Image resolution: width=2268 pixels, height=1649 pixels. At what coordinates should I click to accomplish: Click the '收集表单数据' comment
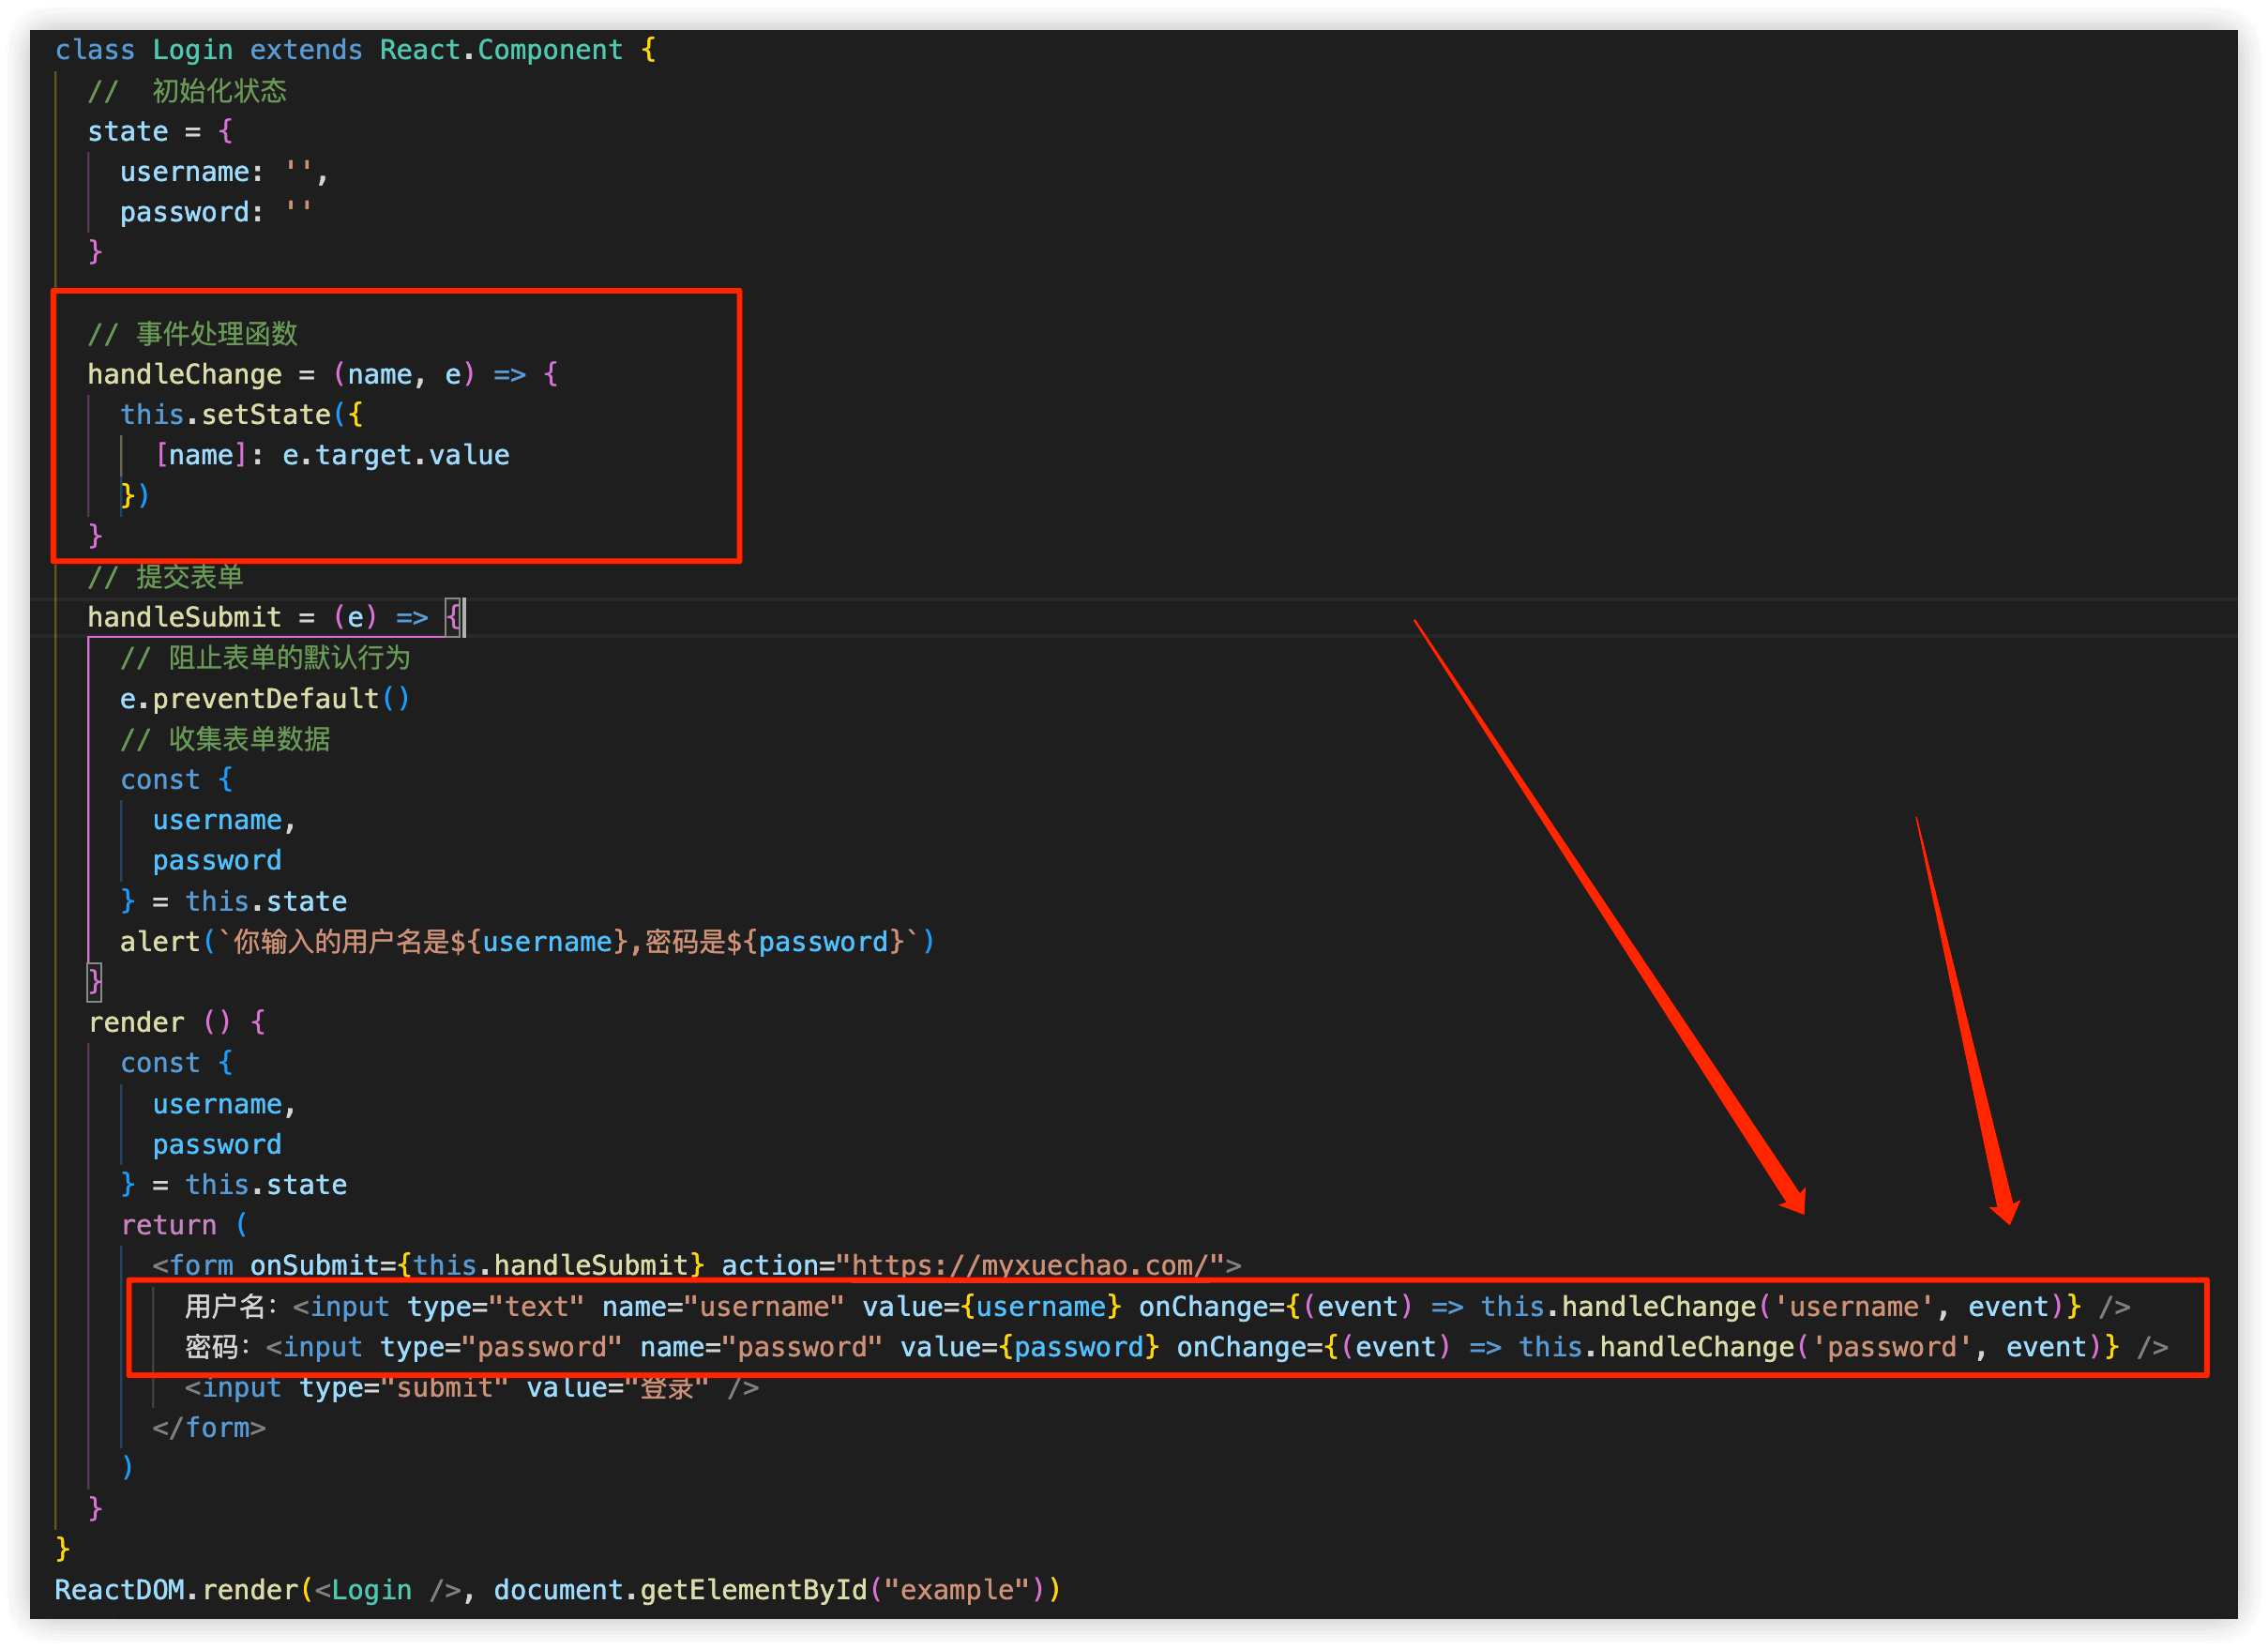tap(225, 739)
